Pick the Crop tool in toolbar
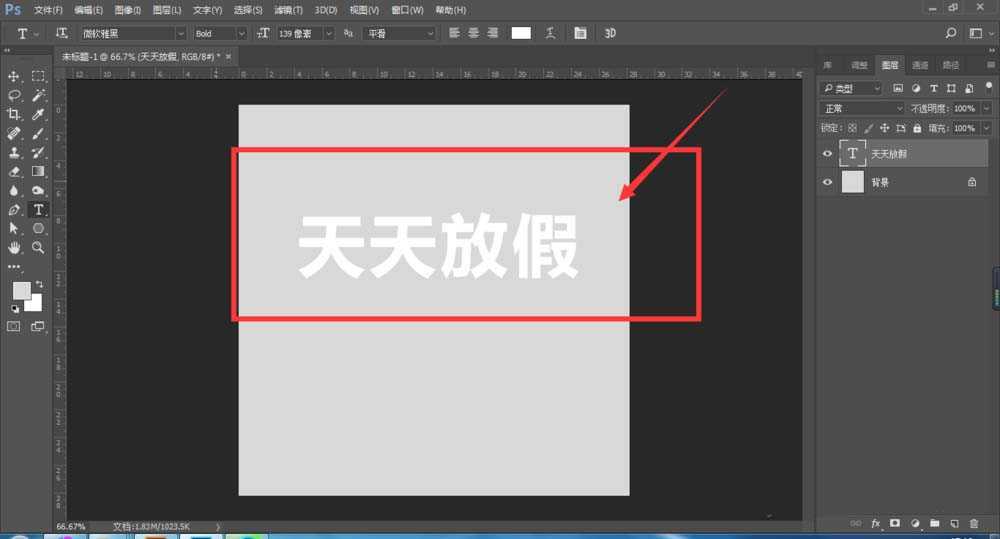The width and height of the screenshot is (1000, 539). [14, 115]
